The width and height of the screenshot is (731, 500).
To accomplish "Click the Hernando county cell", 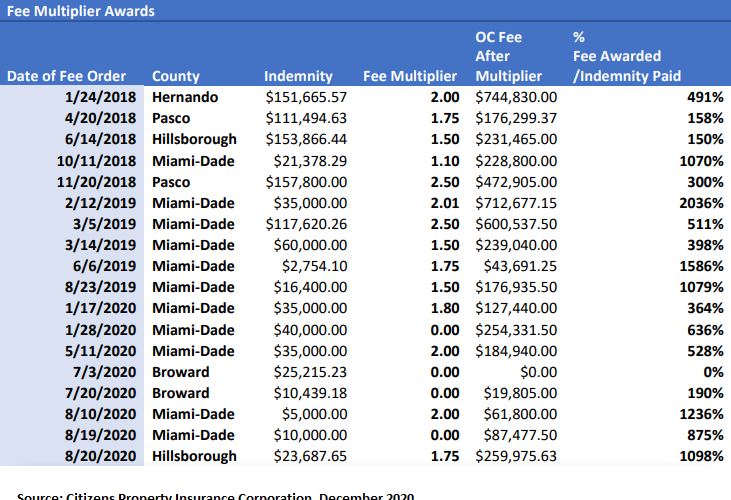I will pyautogui.click(x=185, y=98).
